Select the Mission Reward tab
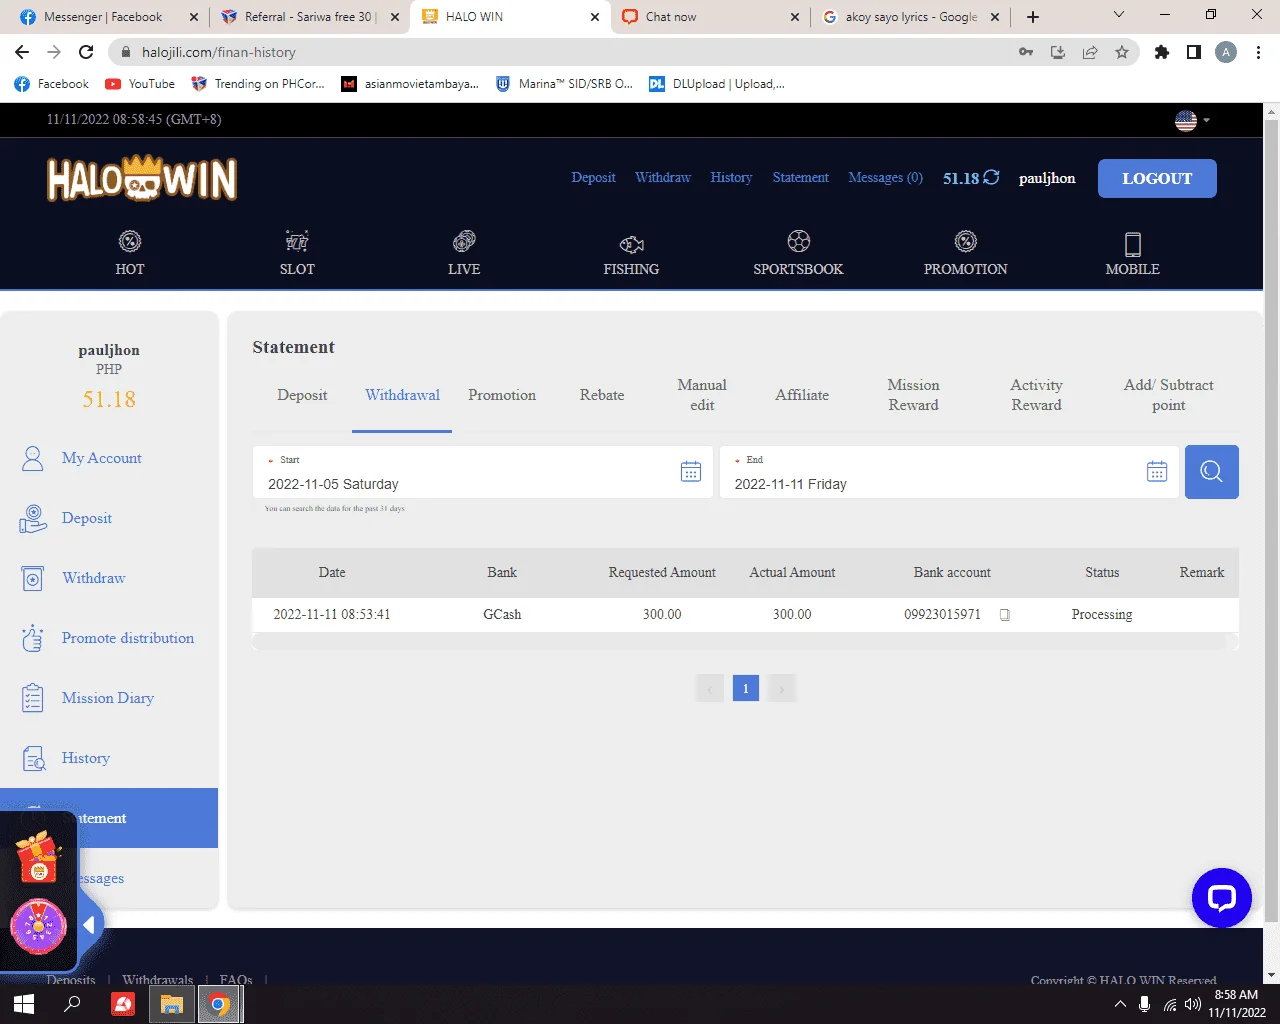Viewport: 1280px width, 1024px height. (x=913, y=395)
